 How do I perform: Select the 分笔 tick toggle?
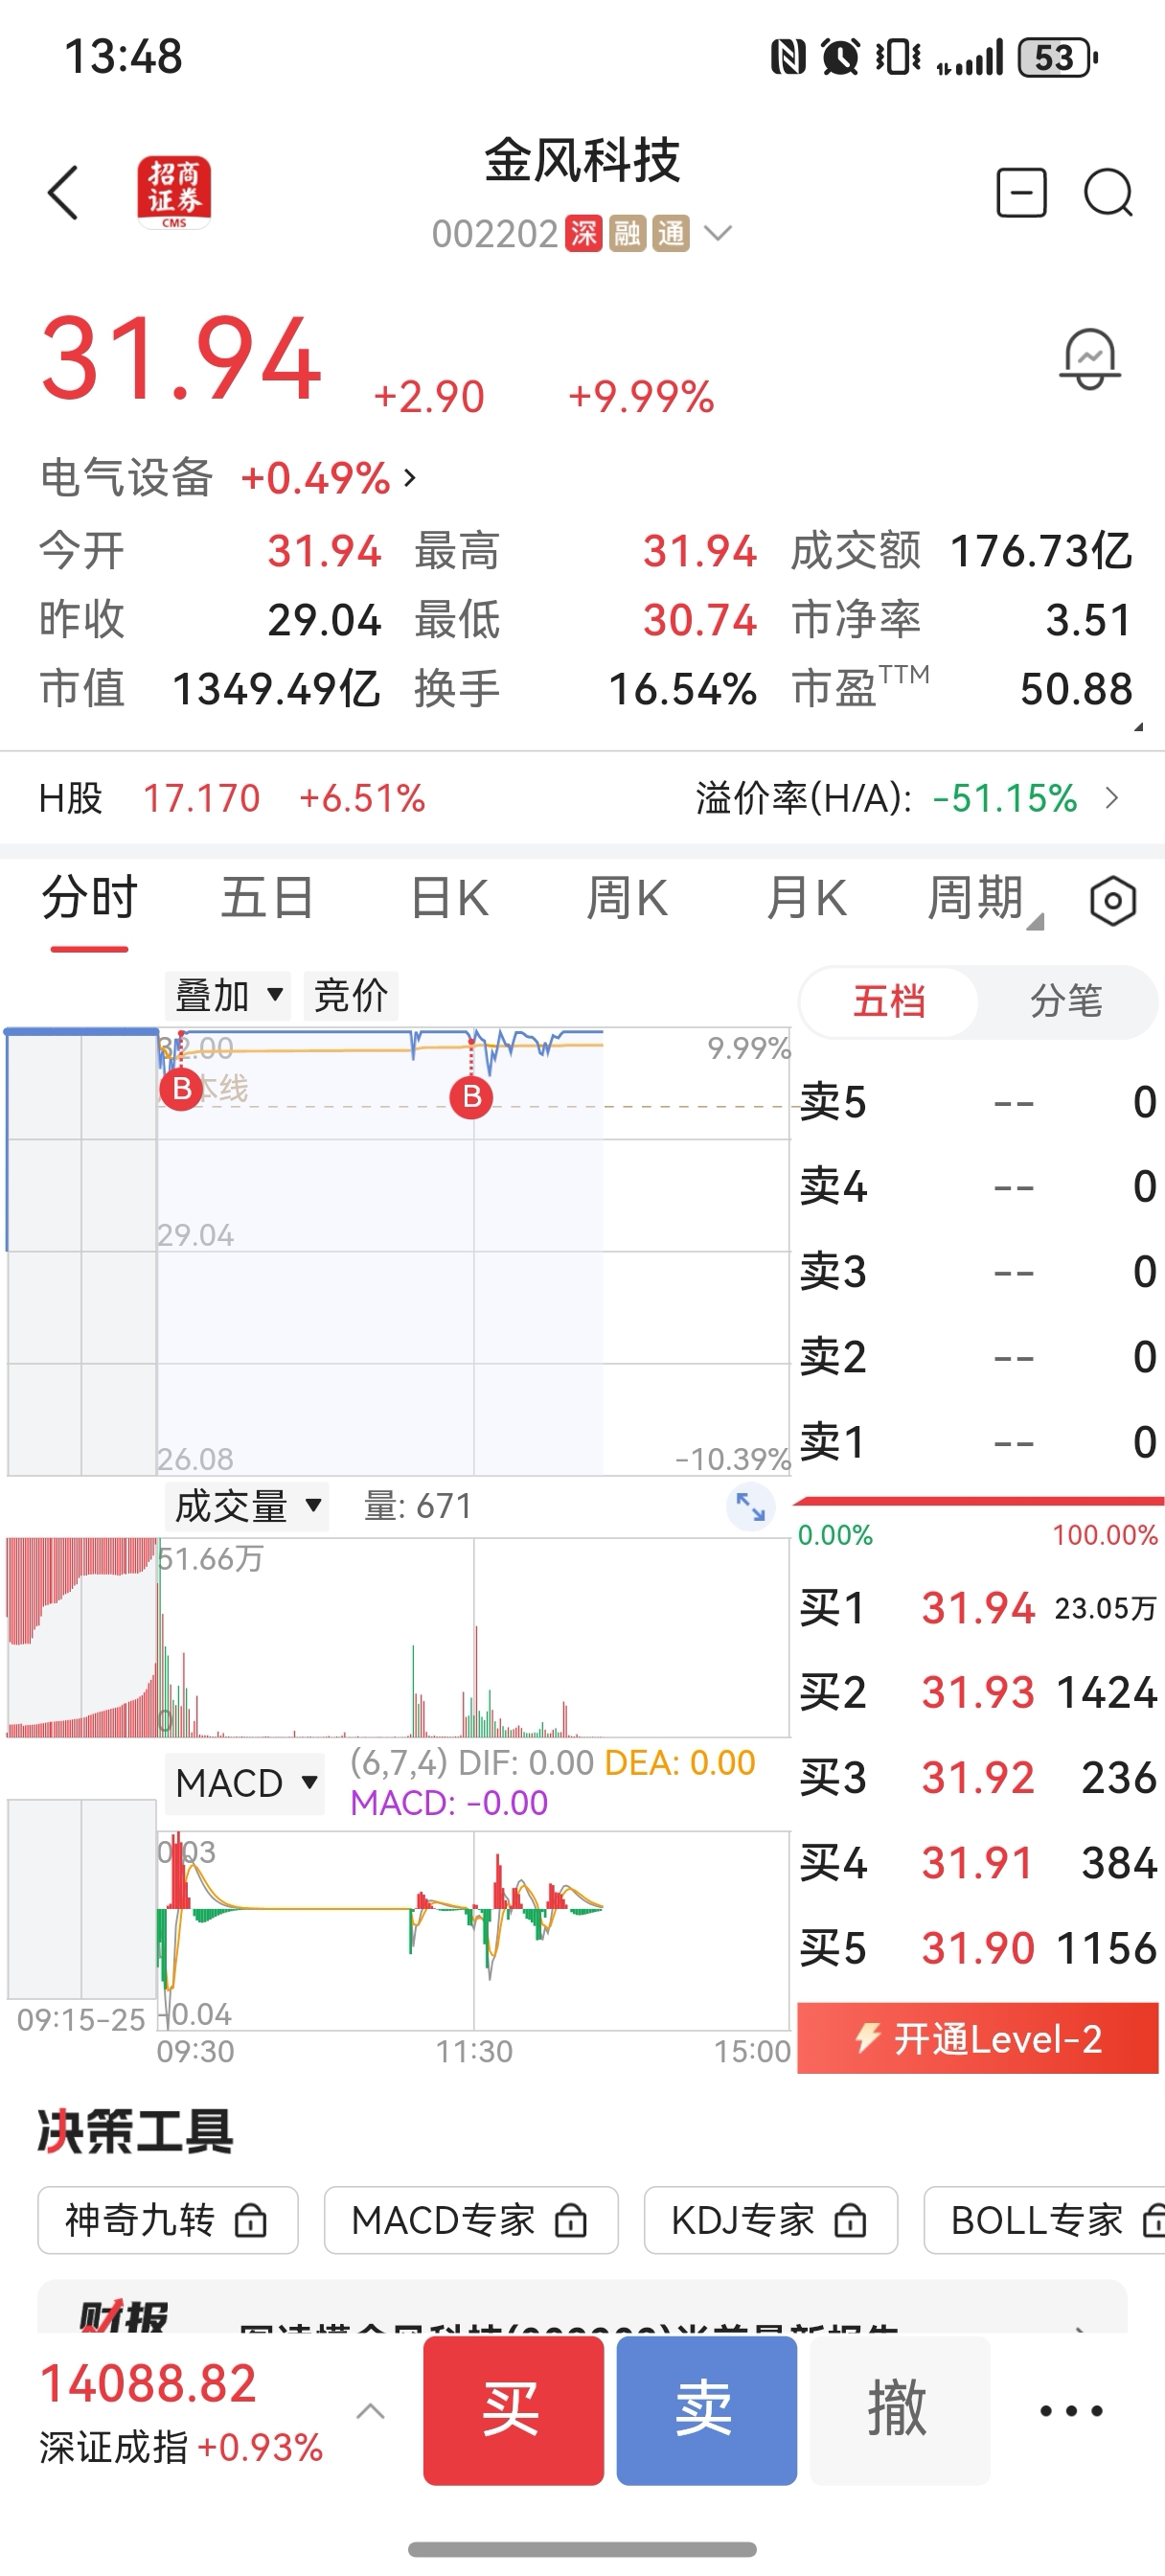[1066, 1001]
